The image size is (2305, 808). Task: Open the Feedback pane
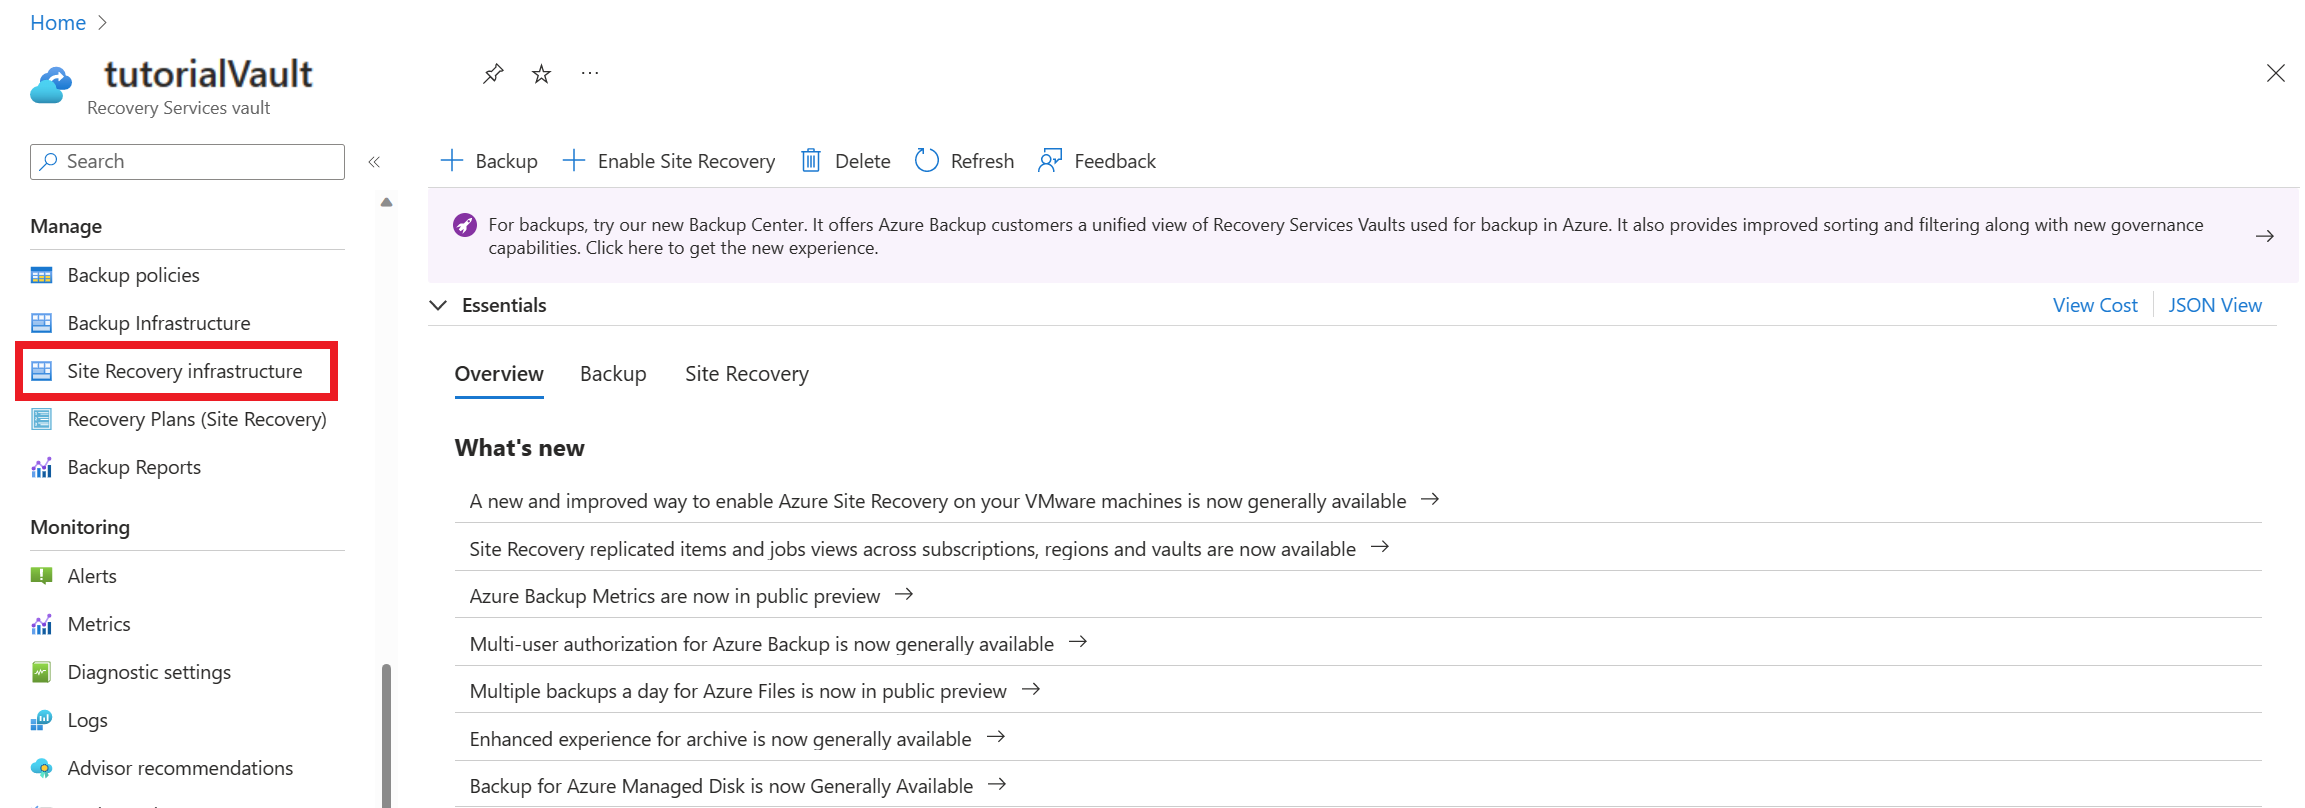[1097, 161]
